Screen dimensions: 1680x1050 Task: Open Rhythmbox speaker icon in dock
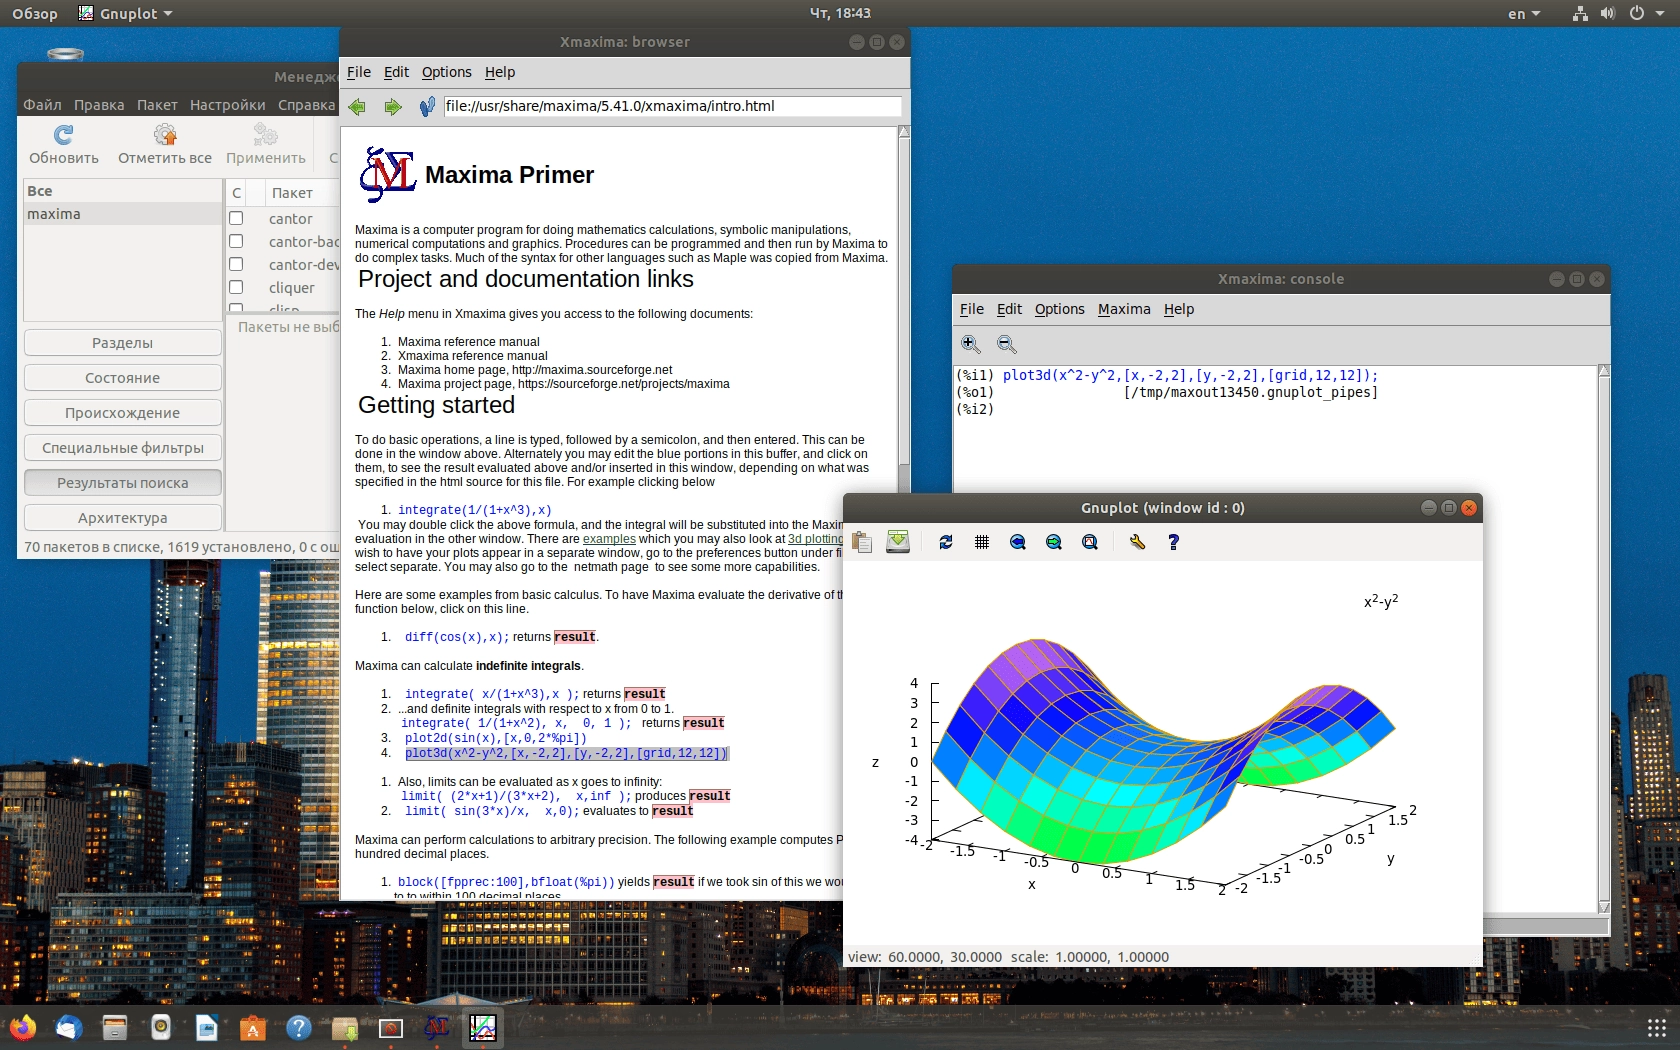pos(161,1027)
